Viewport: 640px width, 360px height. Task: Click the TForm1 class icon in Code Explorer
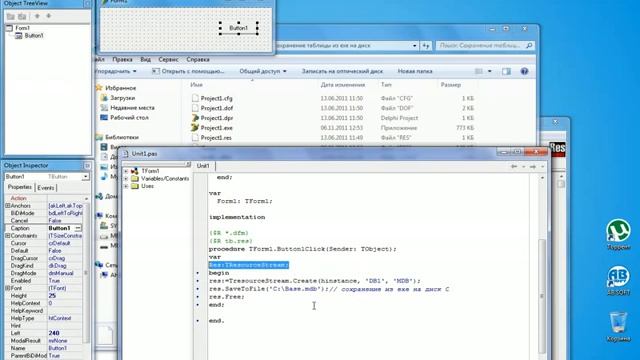(135, 171)
